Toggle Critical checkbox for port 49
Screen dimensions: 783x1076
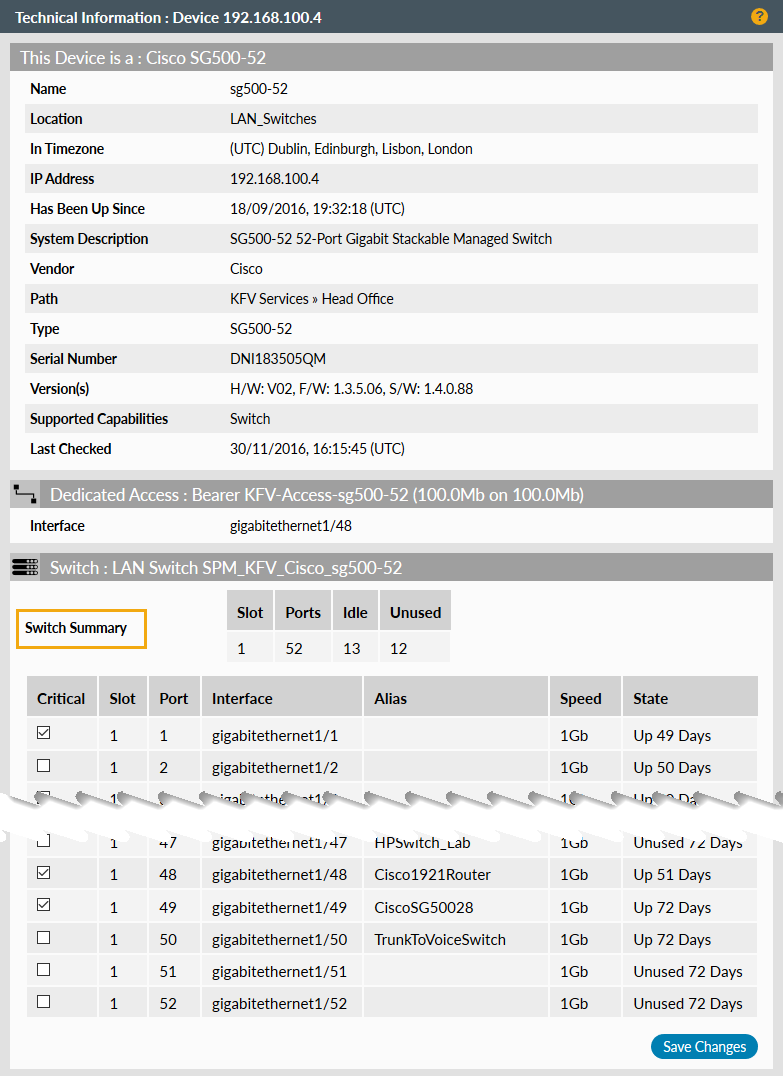tap(43, 906)
